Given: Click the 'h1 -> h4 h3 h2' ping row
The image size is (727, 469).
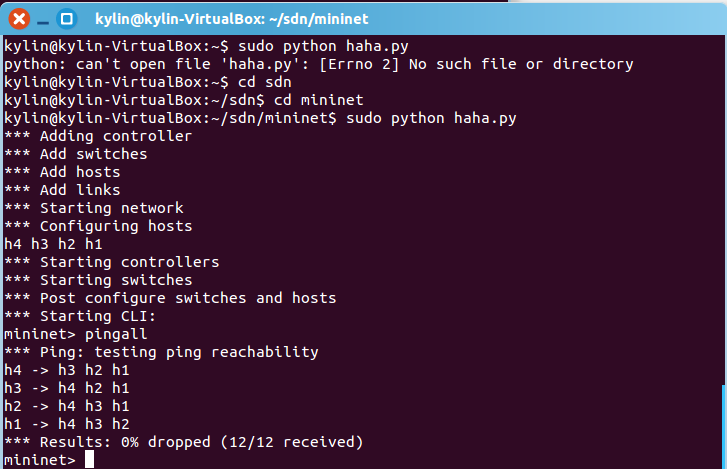Looking at the screenshot, I should [67, 424].
